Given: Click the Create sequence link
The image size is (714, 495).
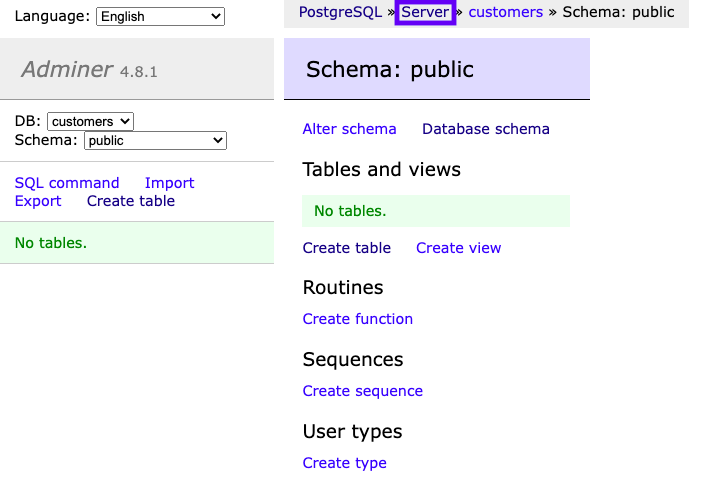Looking at the screenshot, I should click(362, 391).
